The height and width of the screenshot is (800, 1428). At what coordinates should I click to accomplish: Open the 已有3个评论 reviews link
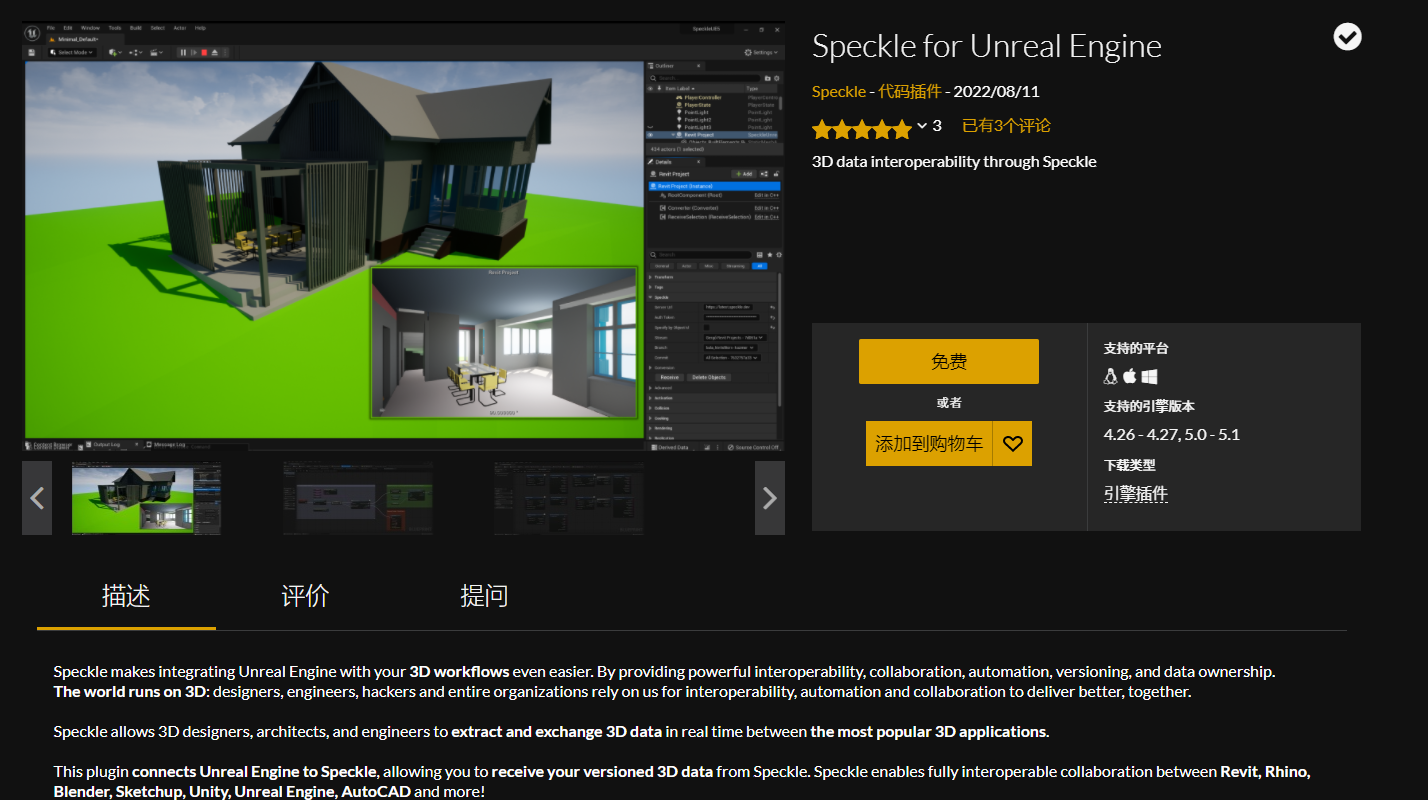coord(1006,126)
